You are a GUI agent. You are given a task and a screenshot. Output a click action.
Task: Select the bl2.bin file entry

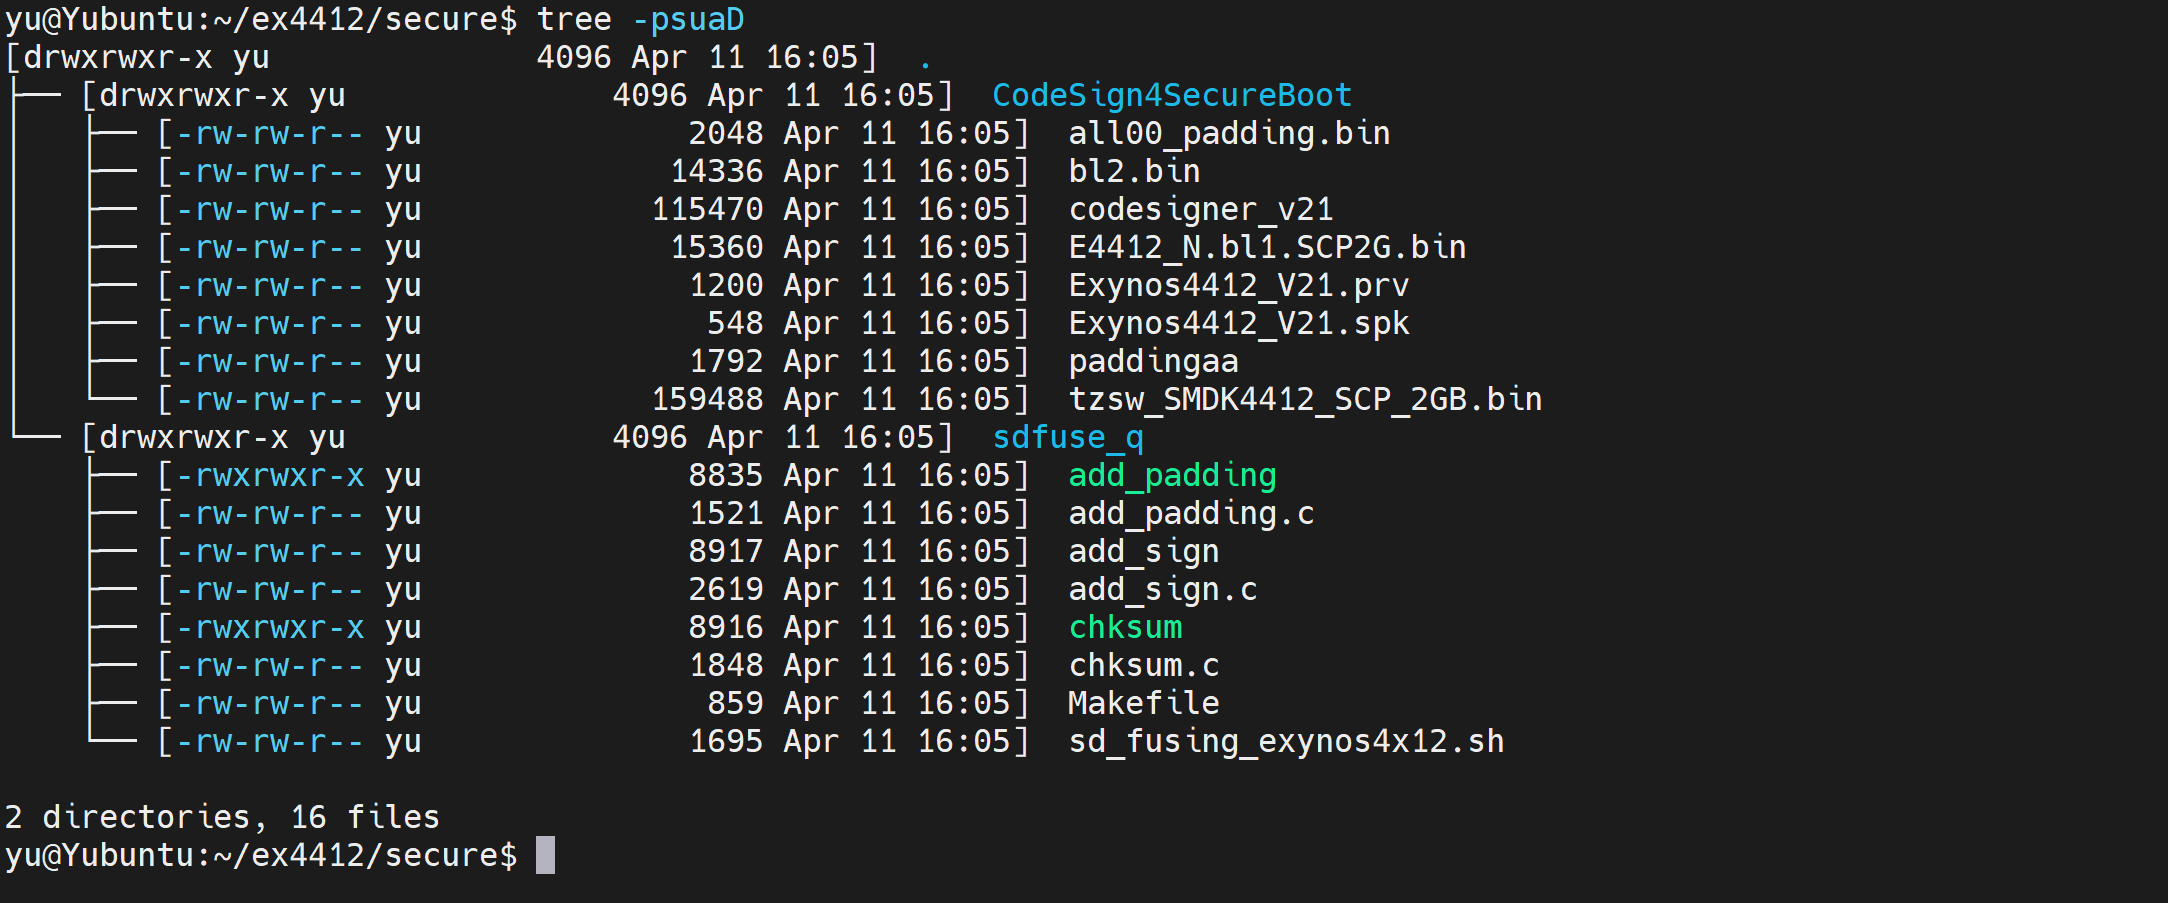pos(1134,172)
